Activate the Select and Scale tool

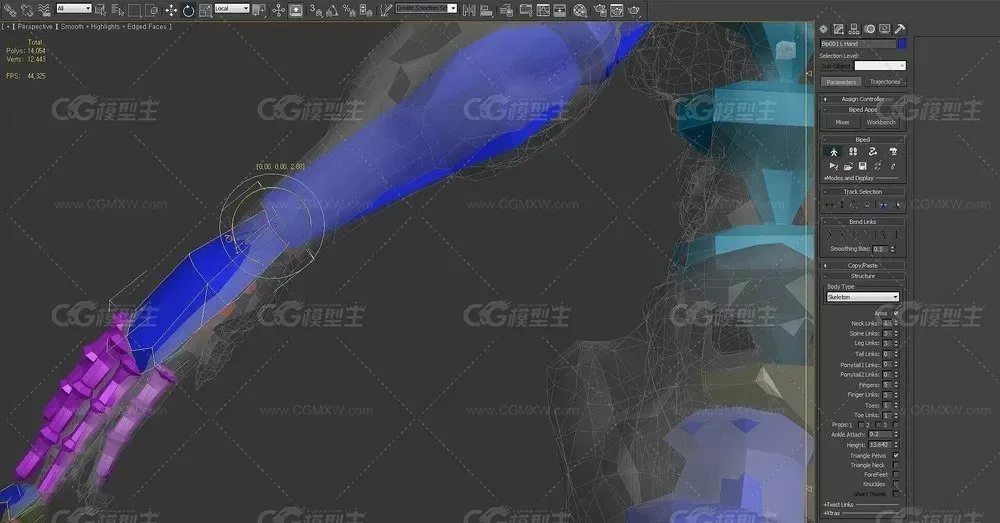(x=205, y=10)
